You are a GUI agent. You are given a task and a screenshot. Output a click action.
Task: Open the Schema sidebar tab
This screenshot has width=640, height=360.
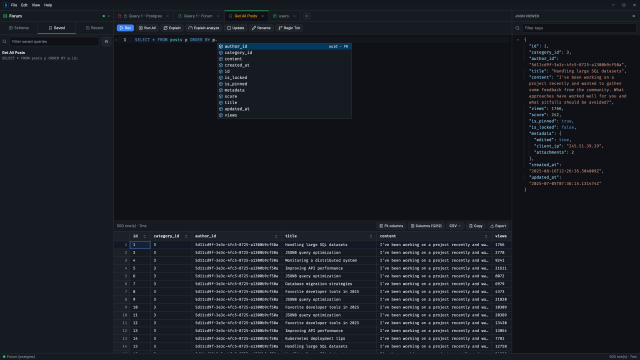(x=19, y=28)
